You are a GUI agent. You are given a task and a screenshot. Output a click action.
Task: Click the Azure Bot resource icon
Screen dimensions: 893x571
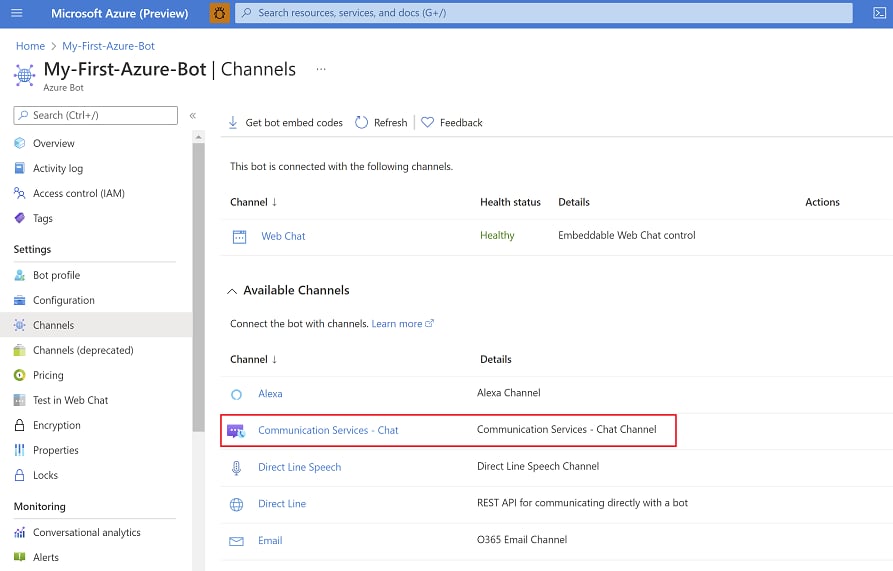24,75
